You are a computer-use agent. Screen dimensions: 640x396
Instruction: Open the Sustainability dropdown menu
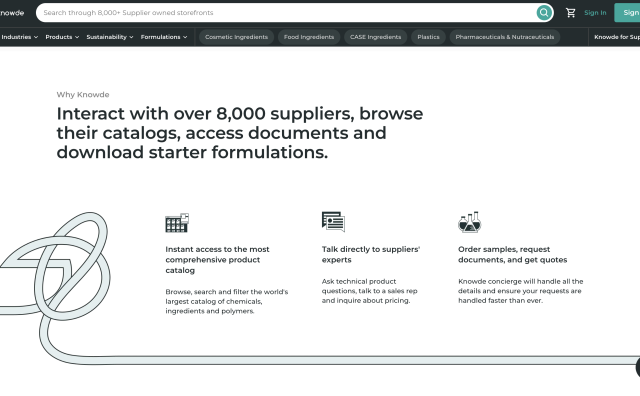[110, 37]
